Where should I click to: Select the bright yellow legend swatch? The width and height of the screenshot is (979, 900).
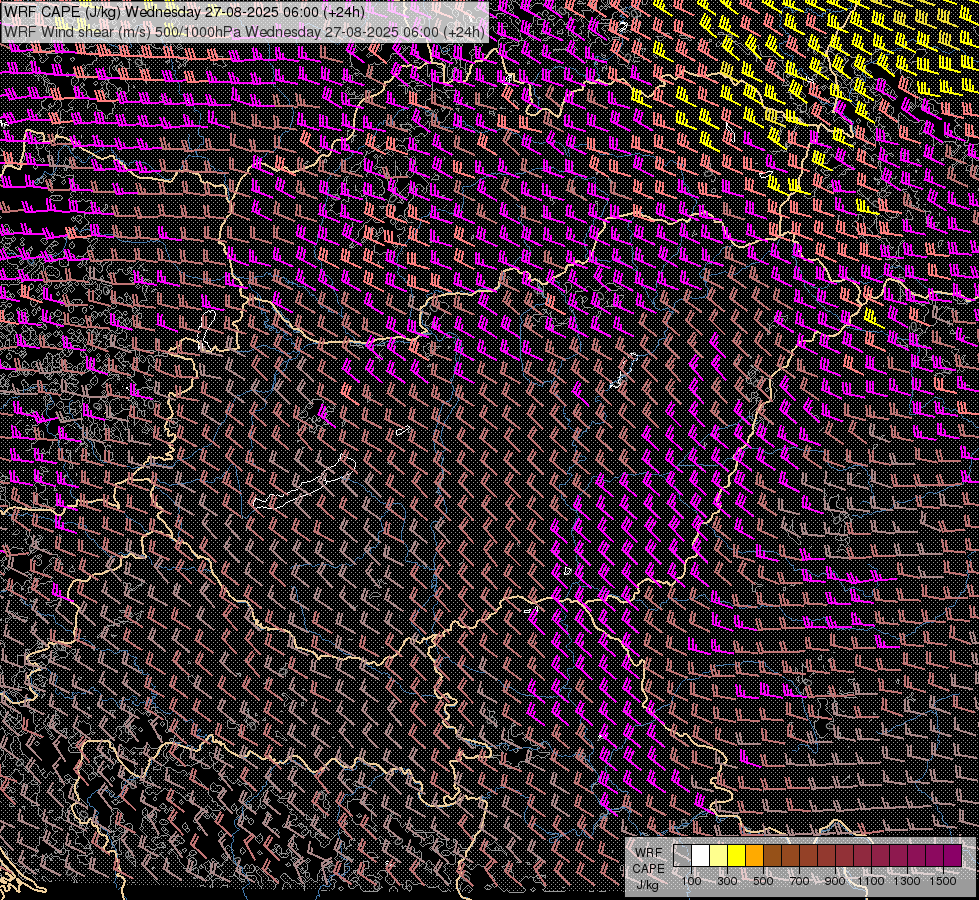pos(737,855)
